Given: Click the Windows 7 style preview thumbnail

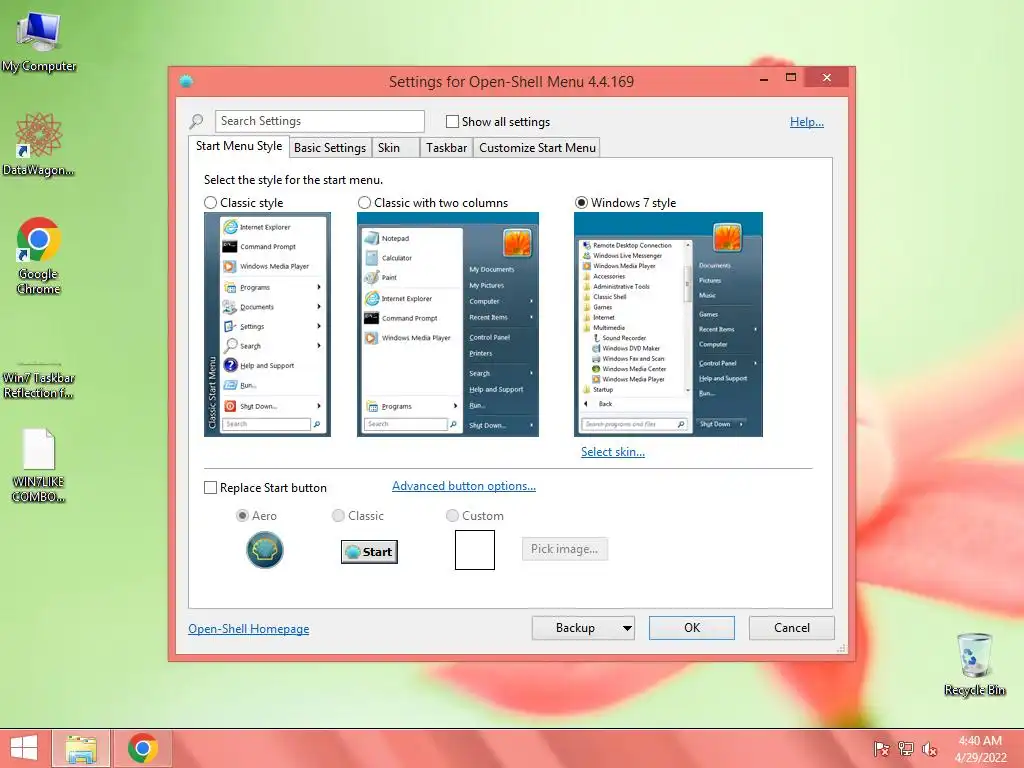Looking at the screenshot, I should click(668, 325).
